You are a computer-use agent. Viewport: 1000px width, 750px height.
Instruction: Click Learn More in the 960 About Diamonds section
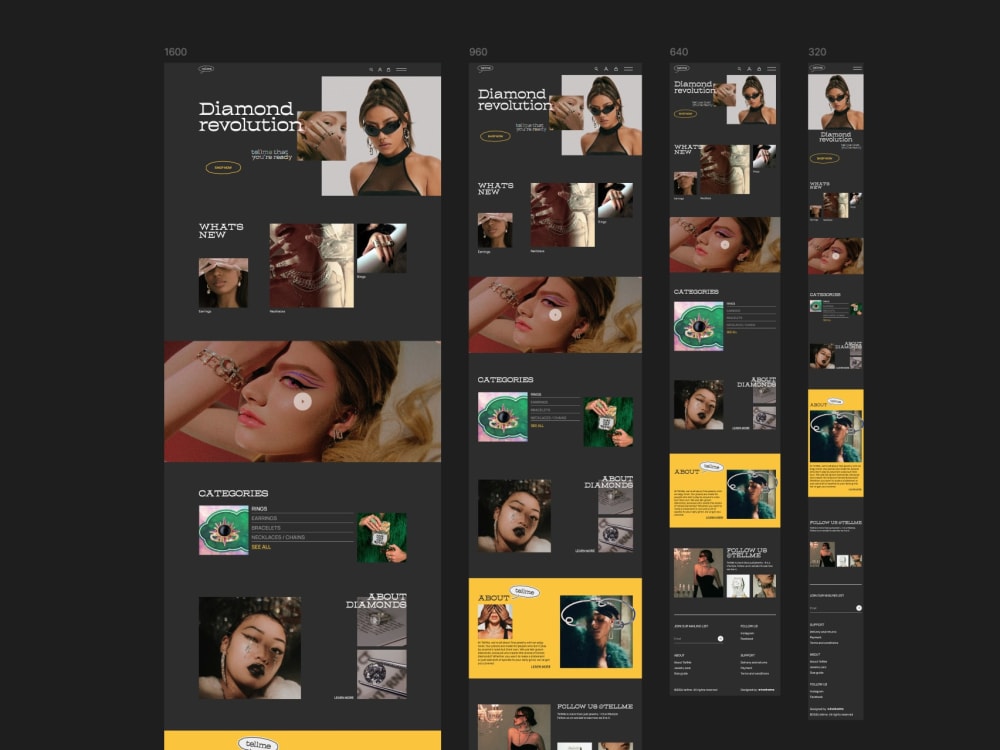585,550
